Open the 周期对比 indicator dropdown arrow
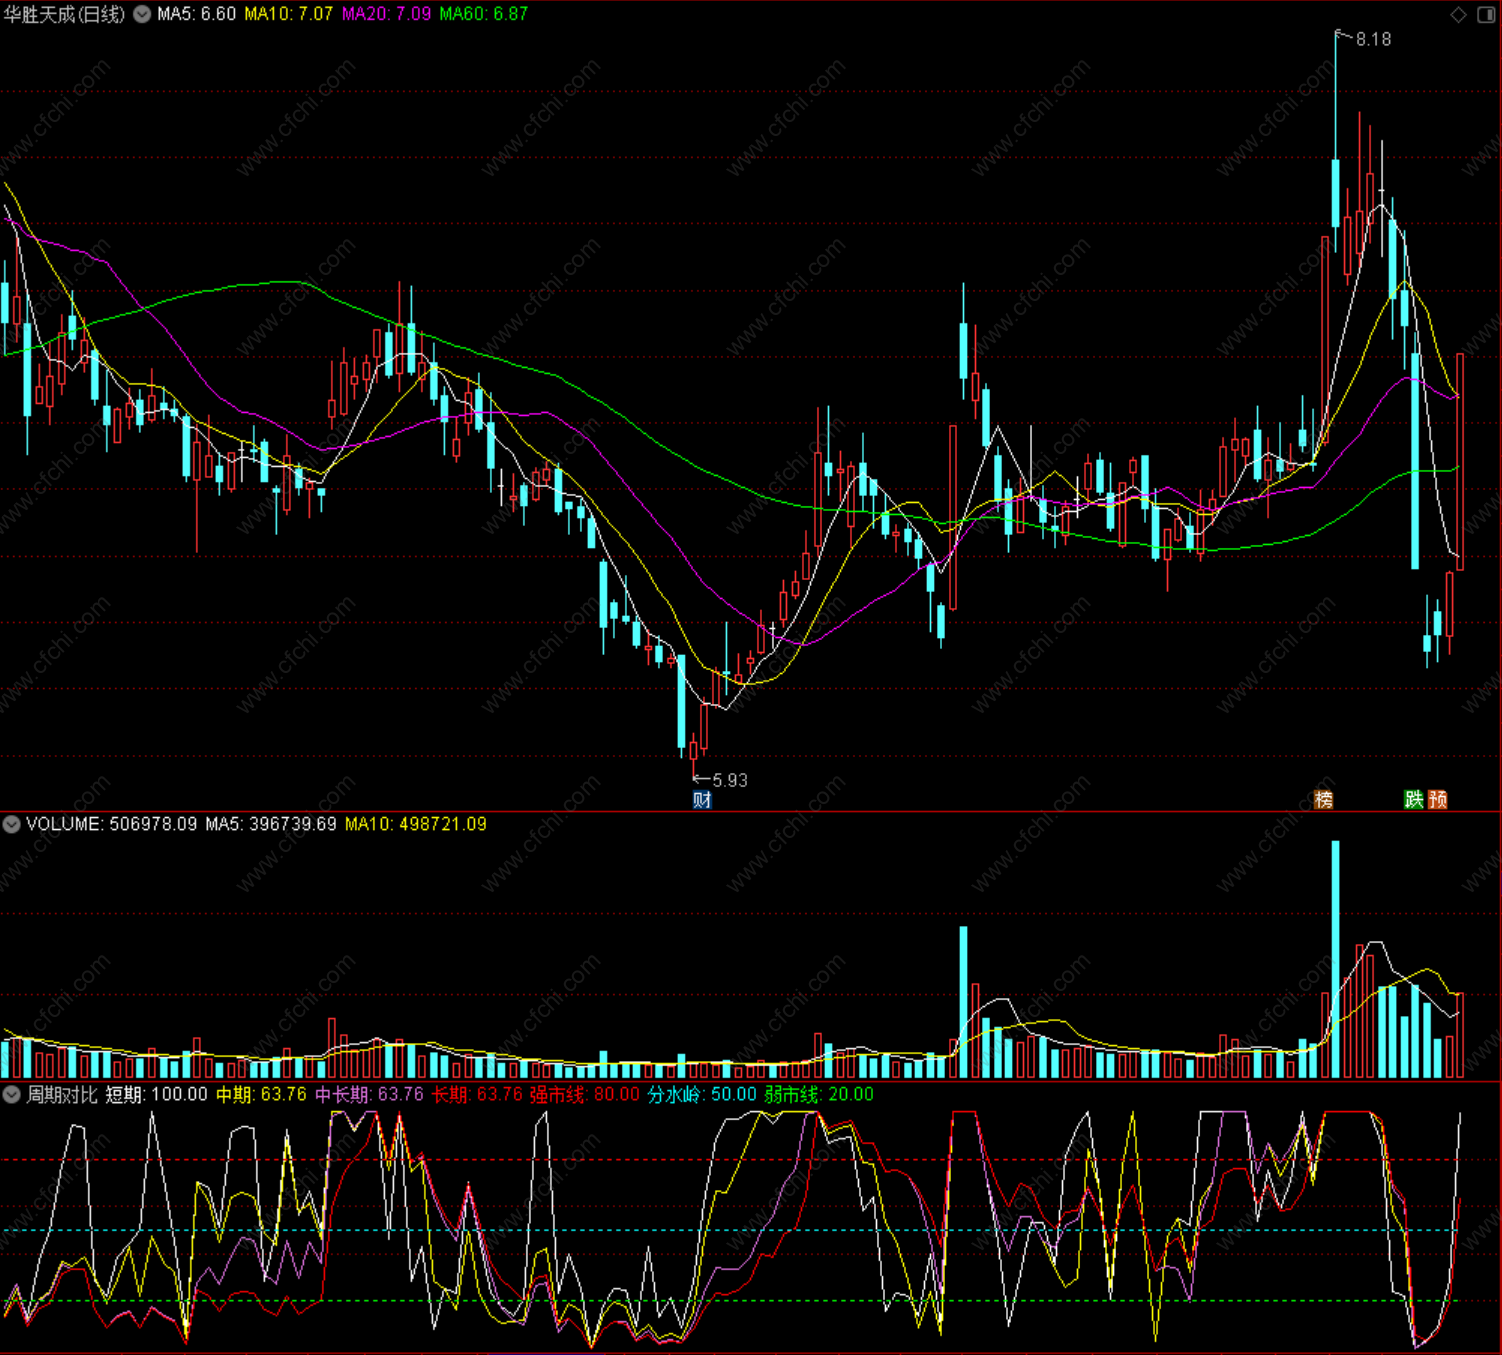1502x1355 pixels. click(x=12, y=1094)
